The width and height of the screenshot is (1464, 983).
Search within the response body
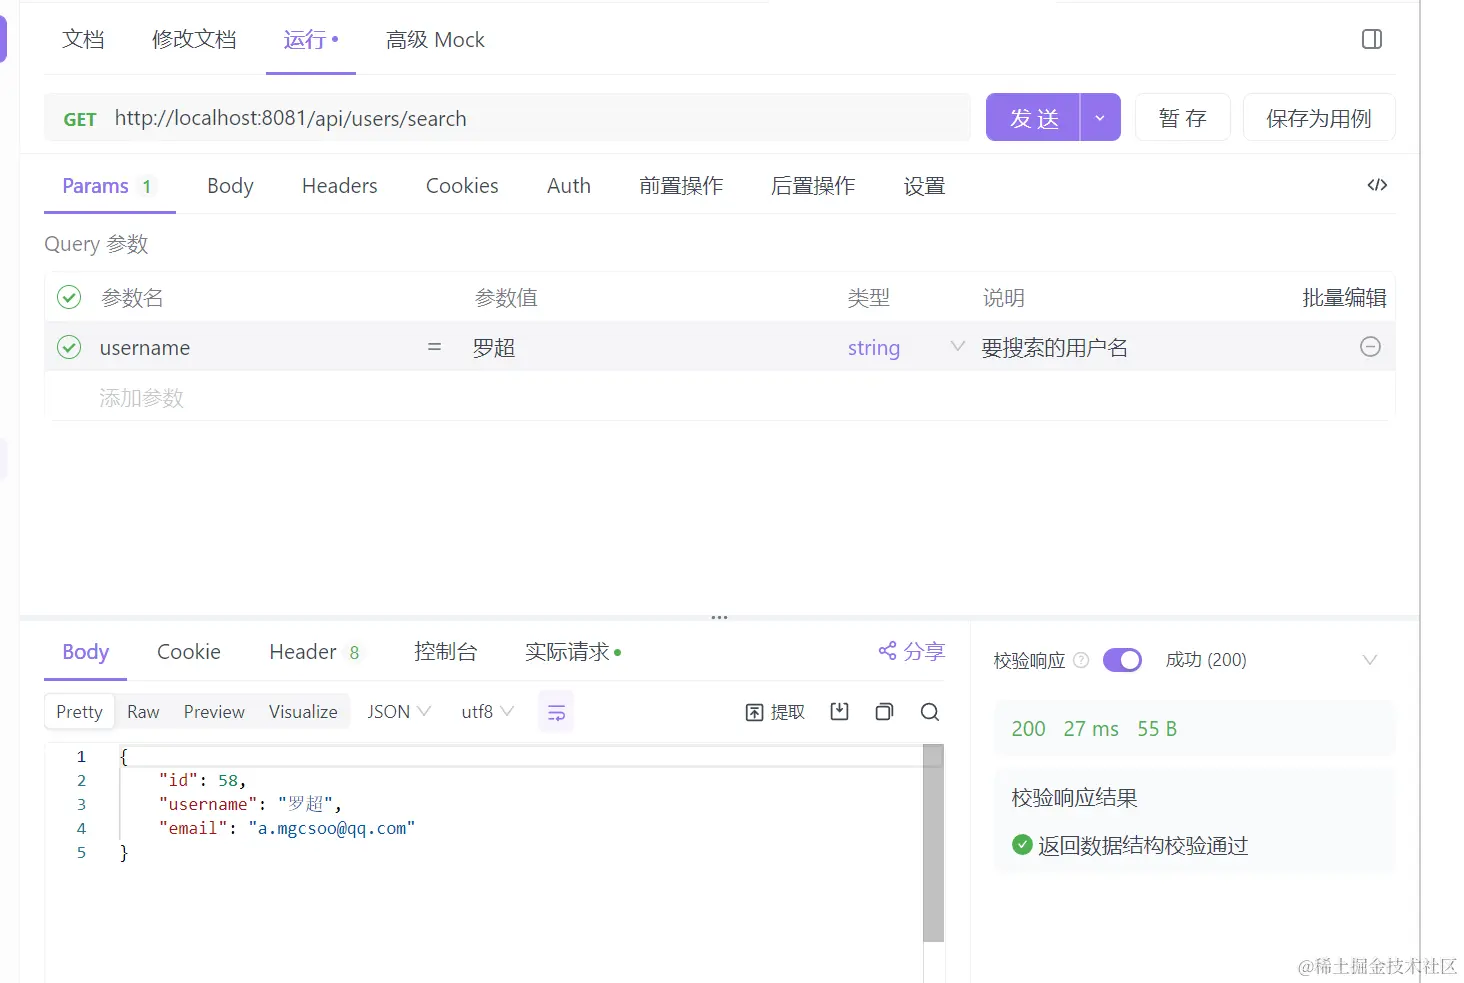pos(929,711)
